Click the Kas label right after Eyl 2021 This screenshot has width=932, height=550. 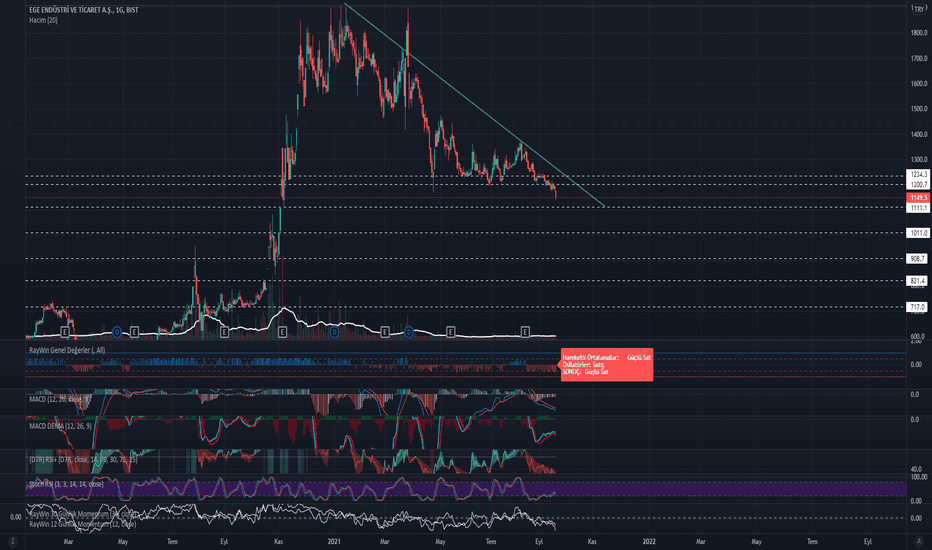pos(592,542)
